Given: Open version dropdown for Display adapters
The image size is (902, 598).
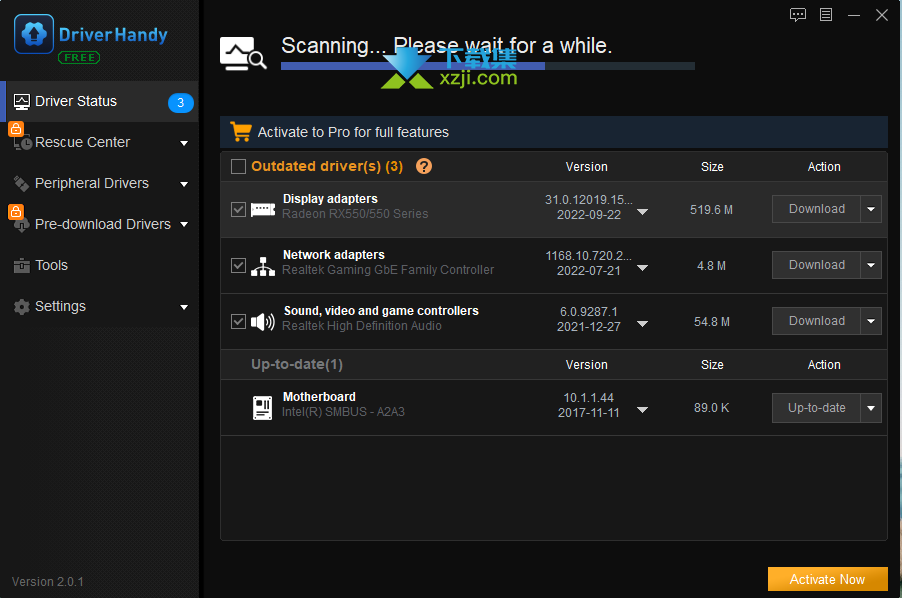Looking at the screenshot, I should pos(643,212).
